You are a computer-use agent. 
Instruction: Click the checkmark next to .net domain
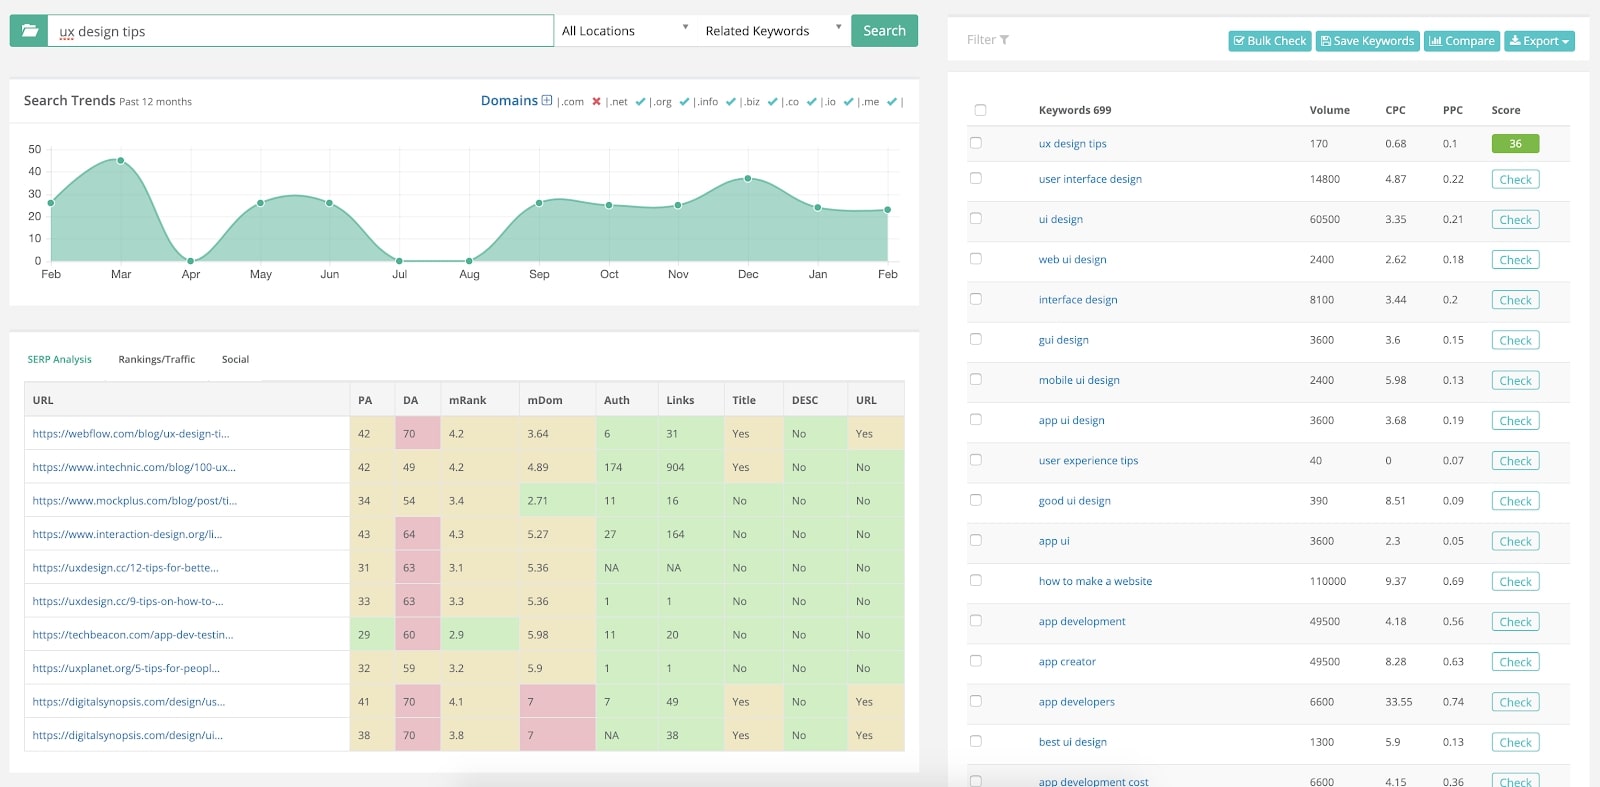tap(640, 102)
